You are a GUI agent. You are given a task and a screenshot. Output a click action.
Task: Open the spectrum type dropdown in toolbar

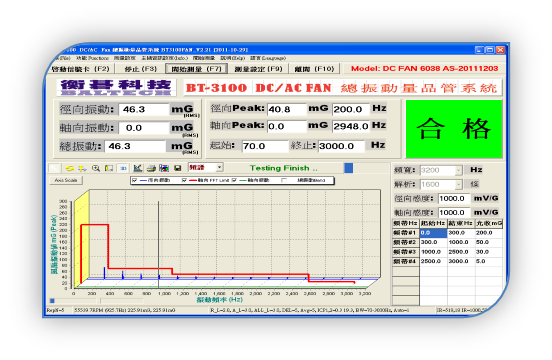[206, 168]
